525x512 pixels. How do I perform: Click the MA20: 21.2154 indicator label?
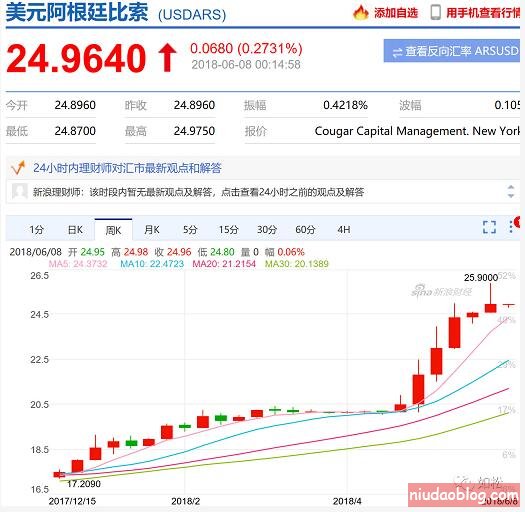point(224,264)
